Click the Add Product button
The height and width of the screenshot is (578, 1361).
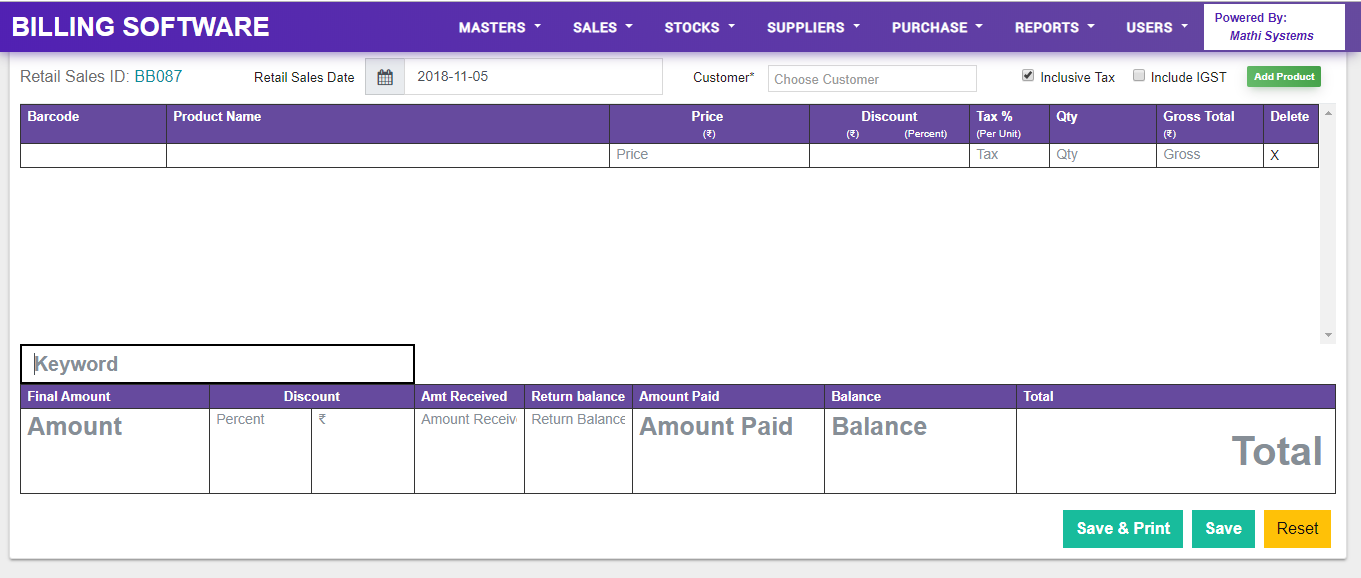1283,76
